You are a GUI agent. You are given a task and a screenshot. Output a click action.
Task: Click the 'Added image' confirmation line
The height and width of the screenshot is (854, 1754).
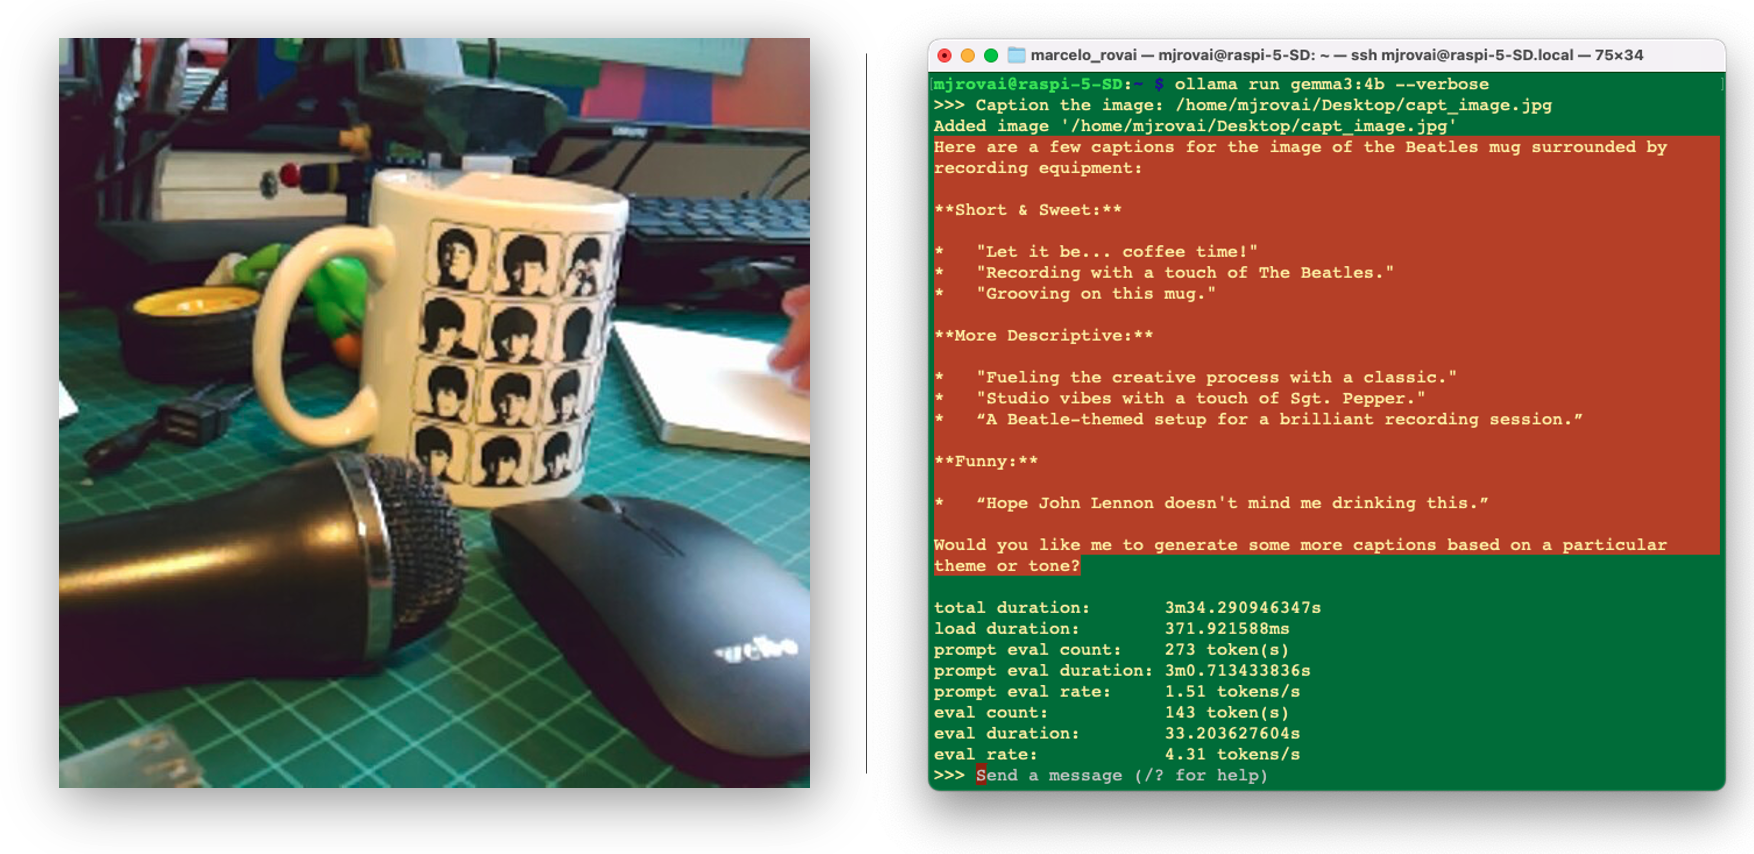1194,126
